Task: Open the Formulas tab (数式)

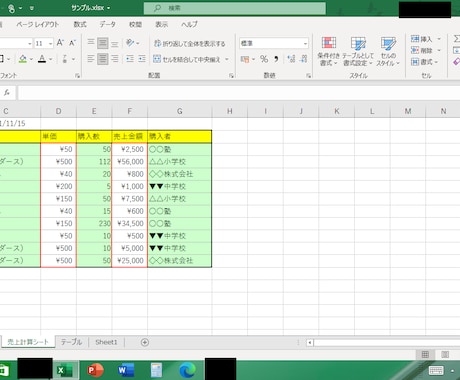Action: [80, 24]
